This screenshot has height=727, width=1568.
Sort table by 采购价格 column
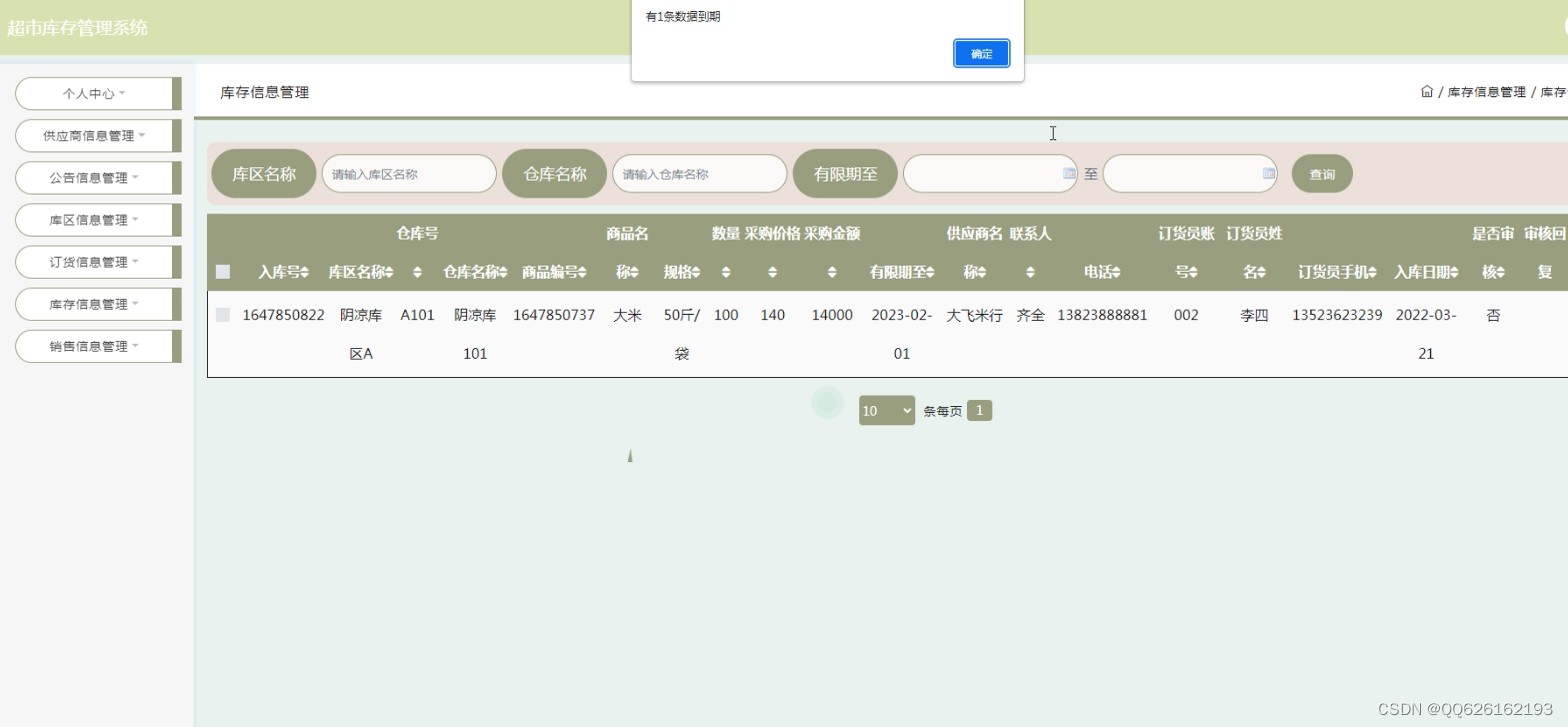coord(772,272)
